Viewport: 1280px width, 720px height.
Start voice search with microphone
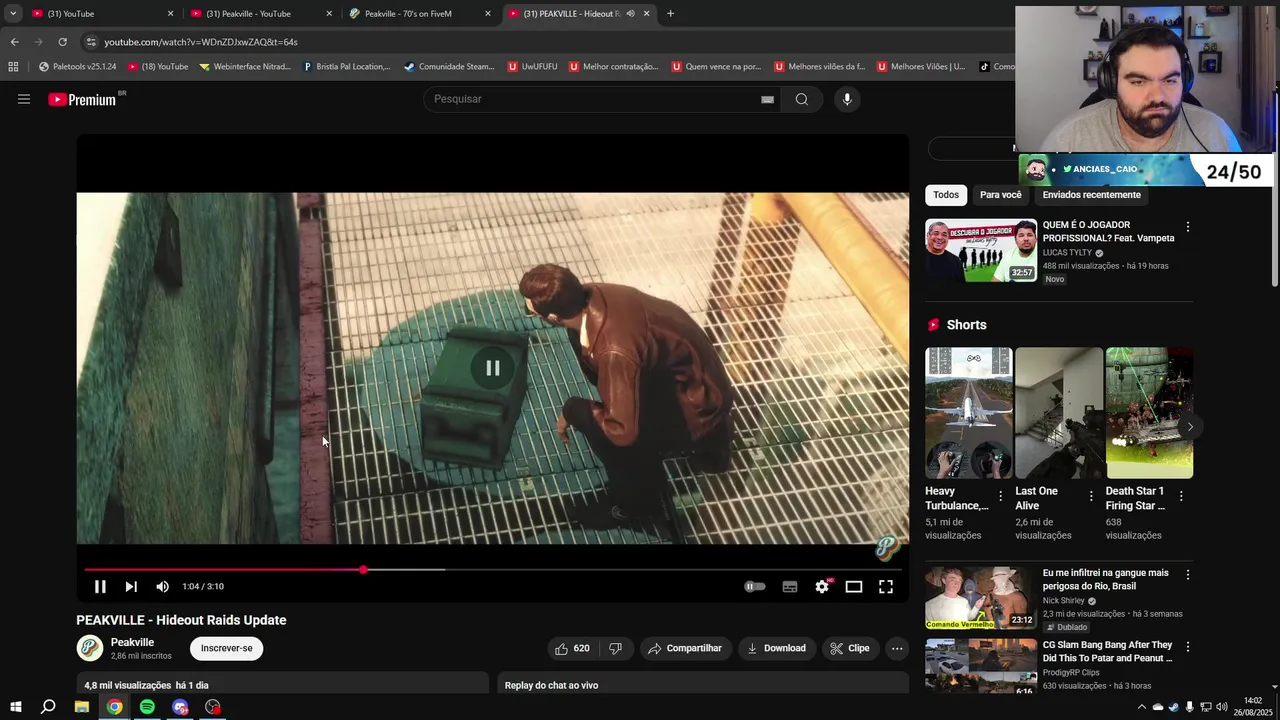847,99
